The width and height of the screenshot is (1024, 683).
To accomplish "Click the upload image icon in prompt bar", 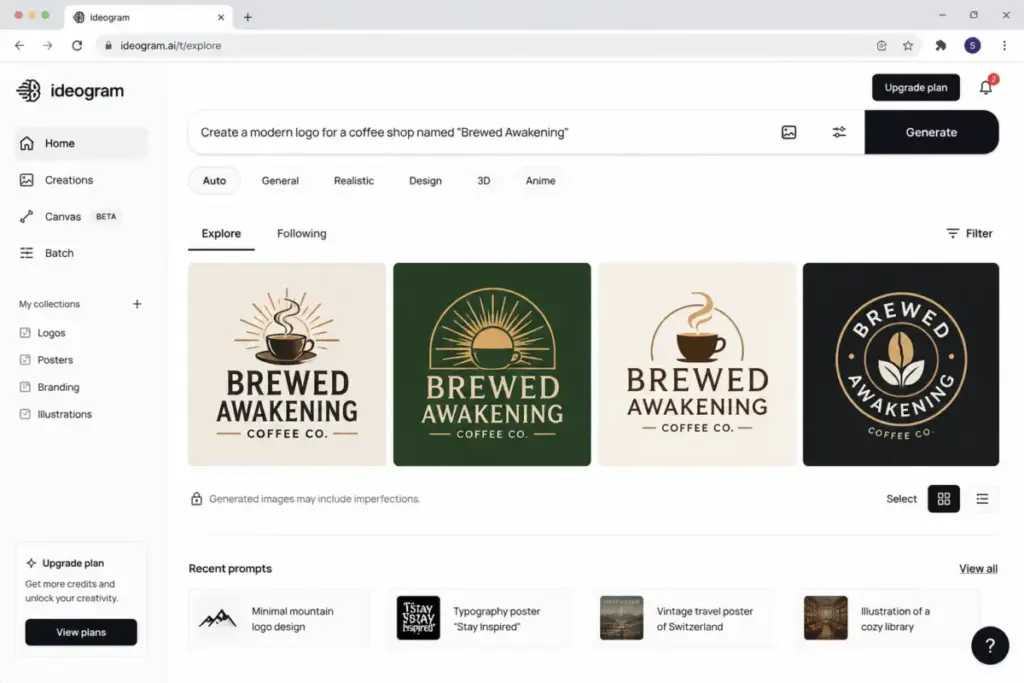I will click(x=789, y=133).
